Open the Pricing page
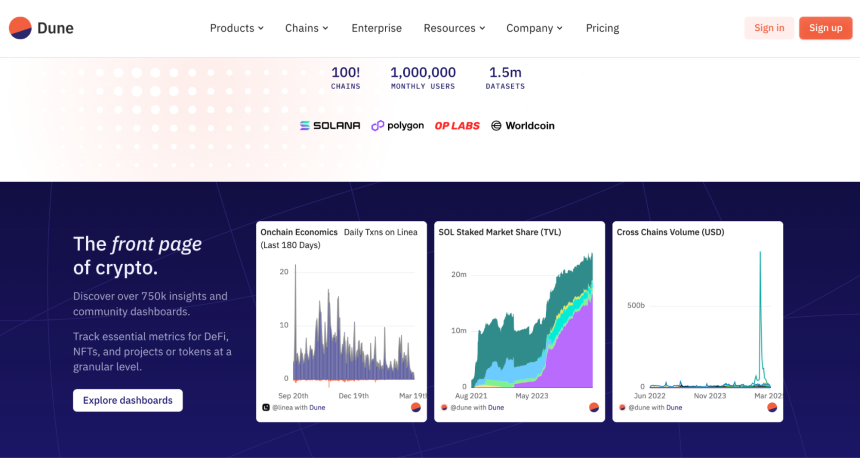The height and width of the screenshot is (458, 860). [602, 28]
